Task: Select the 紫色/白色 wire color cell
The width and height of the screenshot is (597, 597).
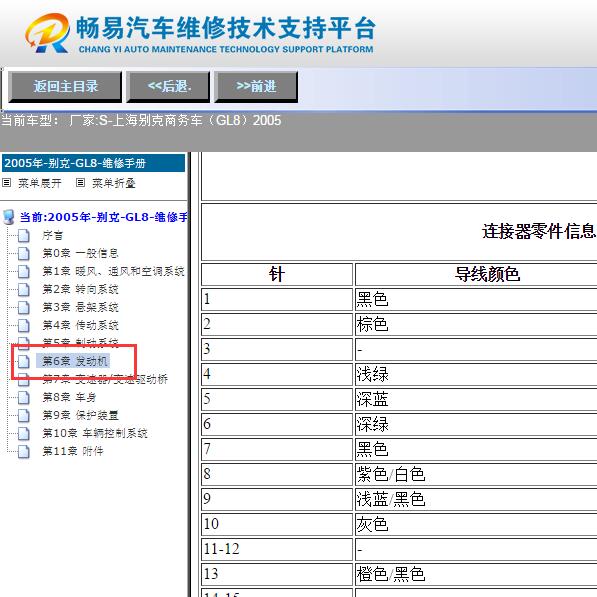Action: 476,474
